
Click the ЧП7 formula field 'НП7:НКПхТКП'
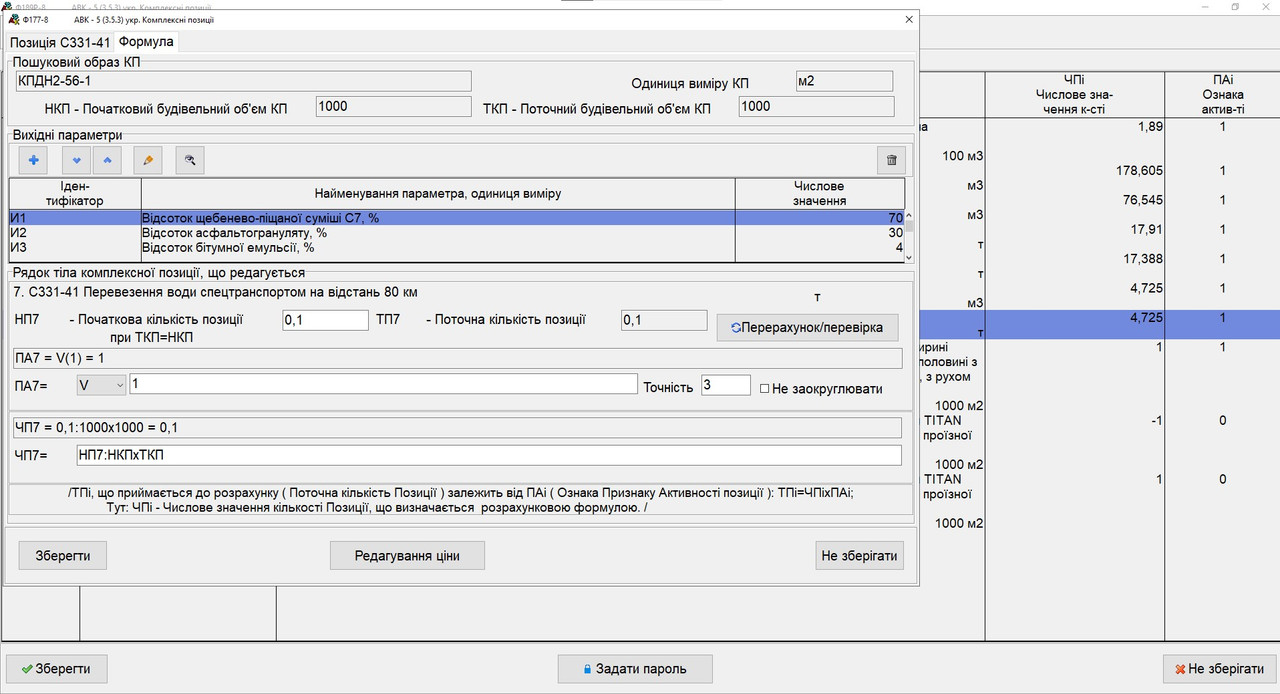coord(489,455)
